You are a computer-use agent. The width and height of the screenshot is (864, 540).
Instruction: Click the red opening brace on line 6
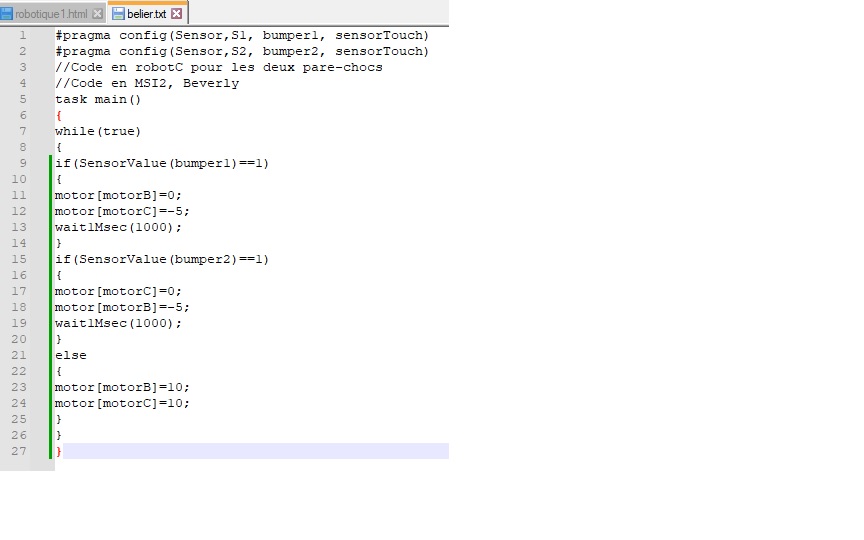pyautogui.click(x=58, y=115)
